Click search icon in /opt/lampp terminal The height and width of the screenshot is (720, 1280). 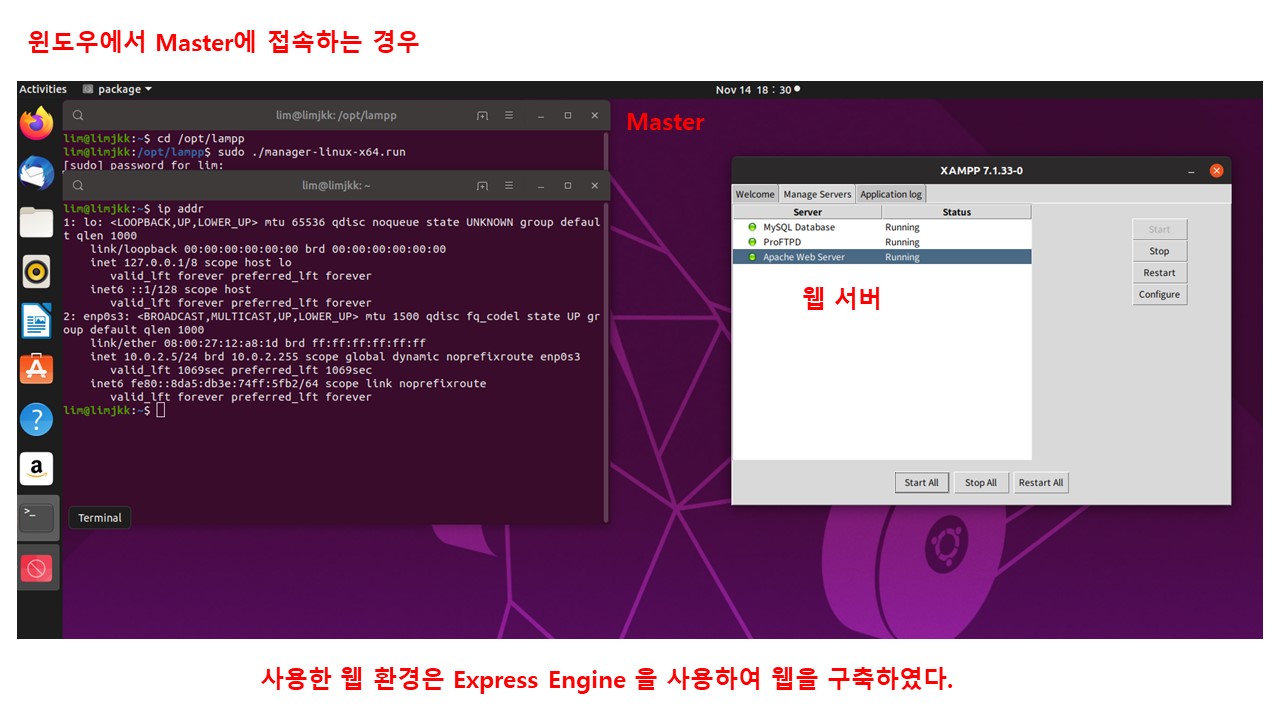(x=78, y=115)
